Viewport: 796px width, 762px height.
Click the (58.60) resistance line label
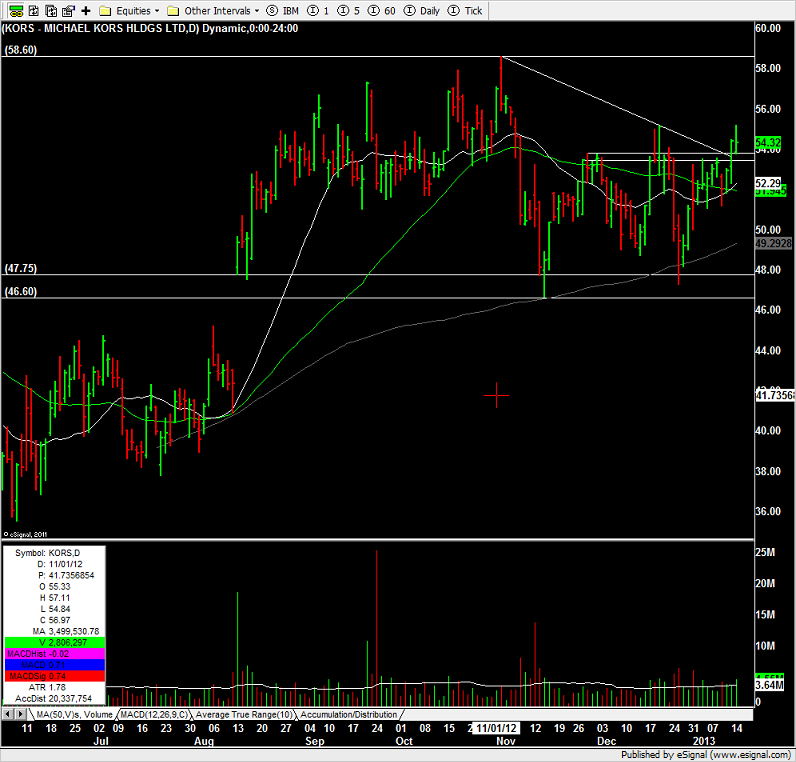pyautogui.click(x=21, y=50)
